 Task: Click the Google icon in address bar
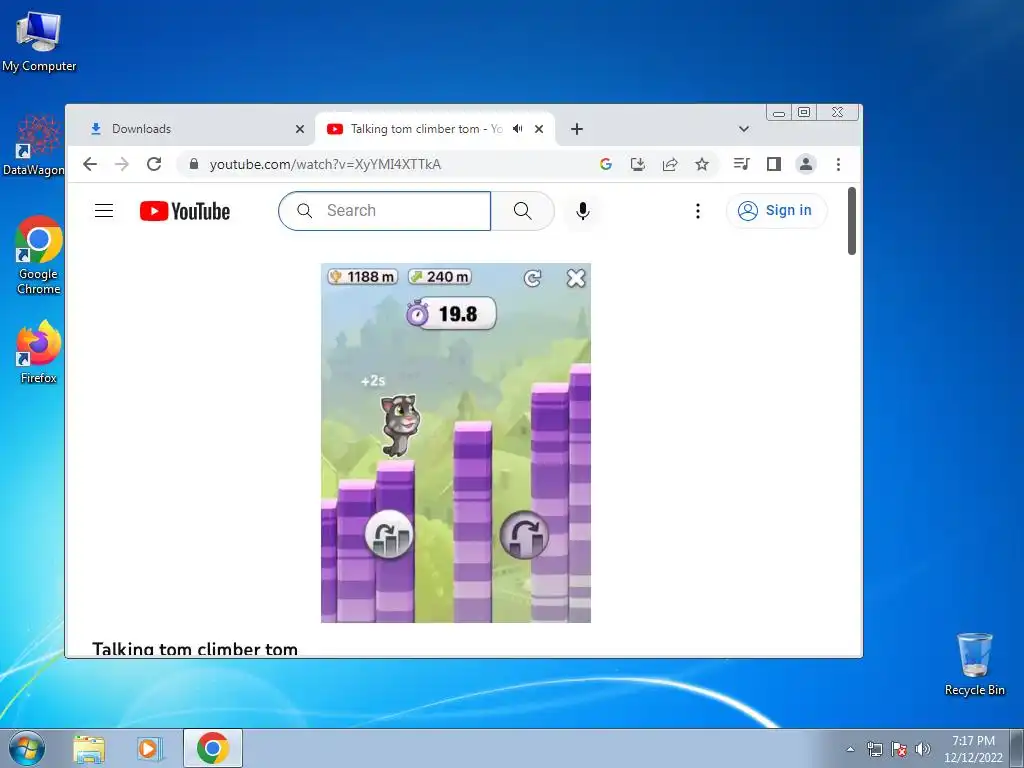point(605,164)
